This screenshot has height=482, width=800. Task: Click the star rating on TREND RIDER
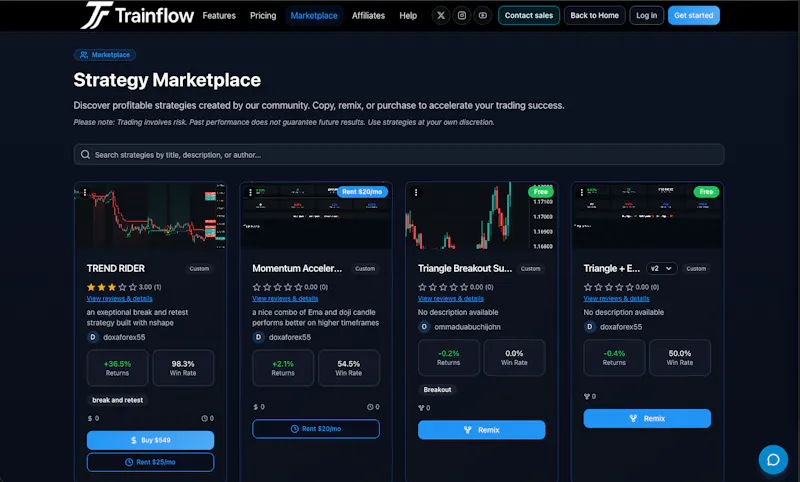click(112, 287)
